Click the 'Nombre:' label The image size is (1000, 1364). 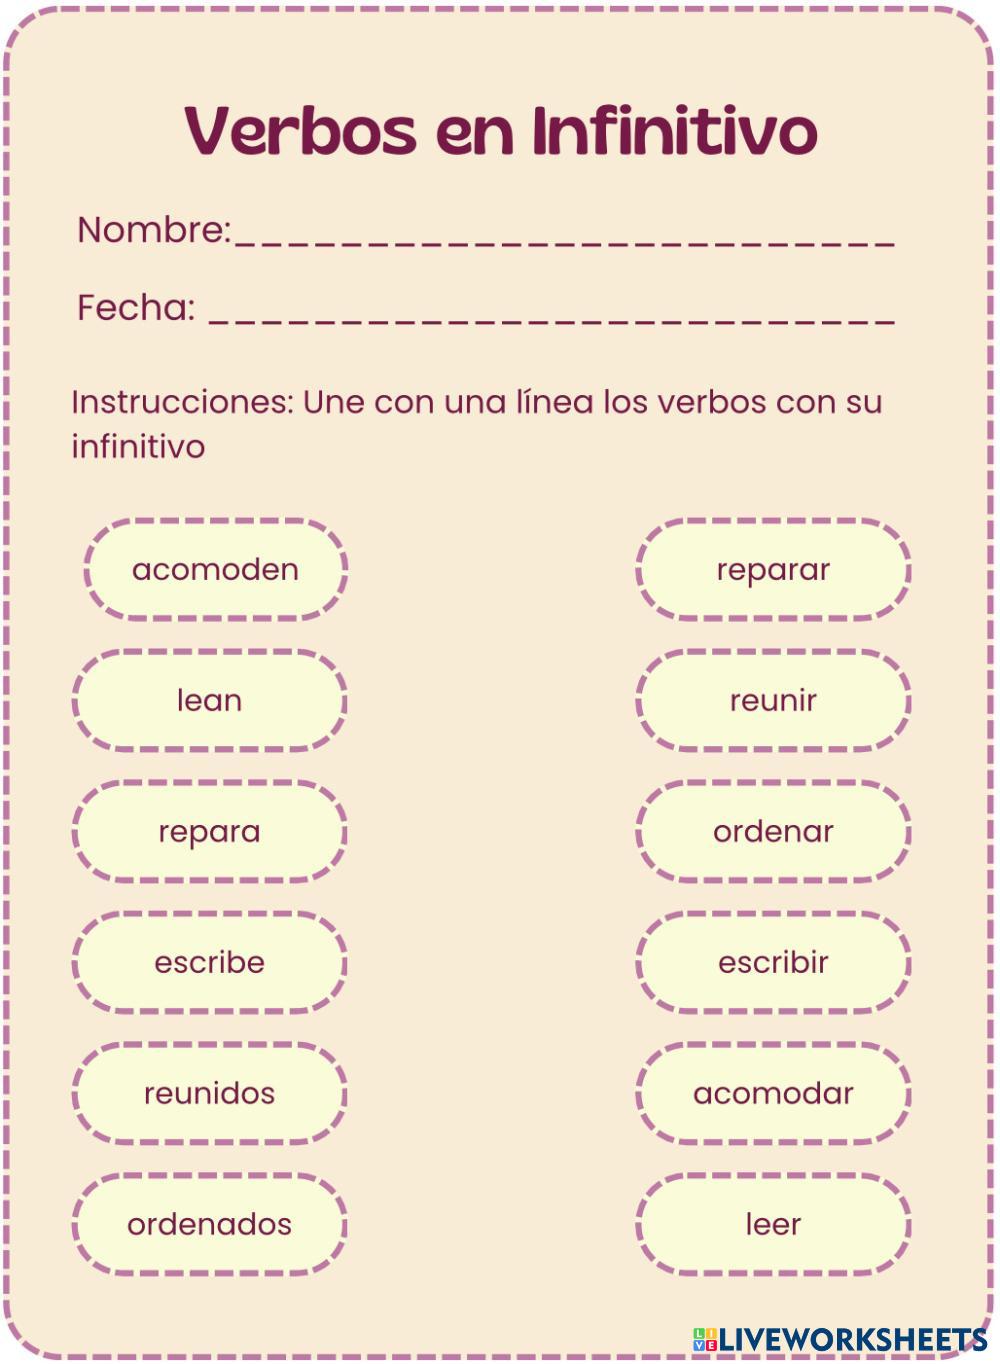[154, 230]
